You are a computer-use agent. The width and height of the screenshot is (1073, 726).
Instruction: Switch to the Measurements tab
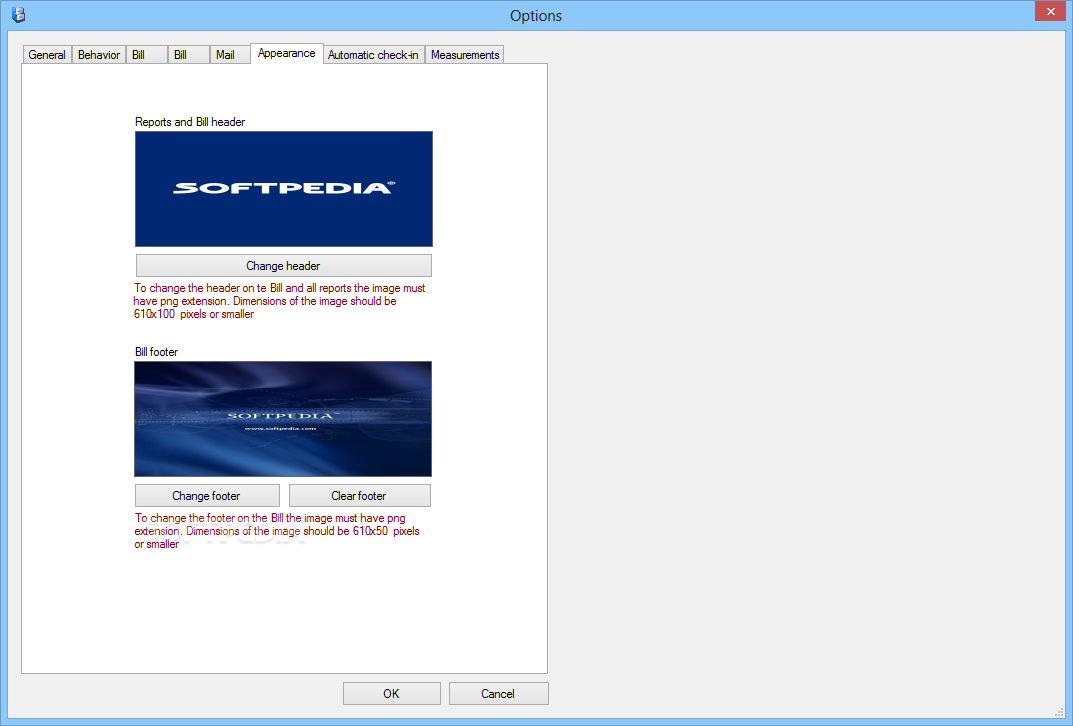pos(465,55)
